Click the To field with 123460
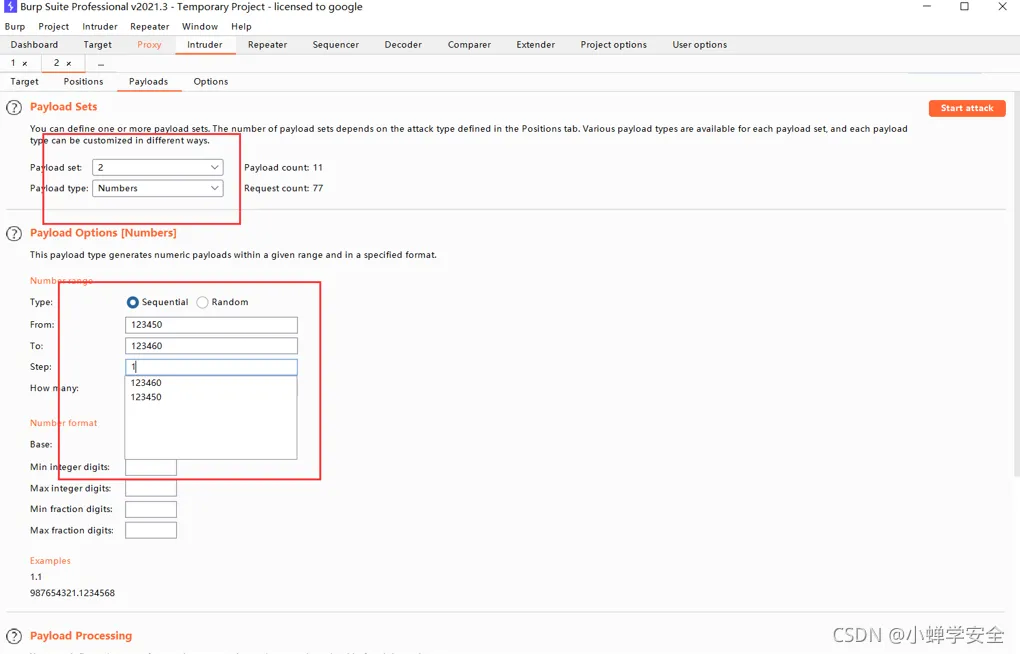The height and width of the screenshot is (654, 1020). 211,346
